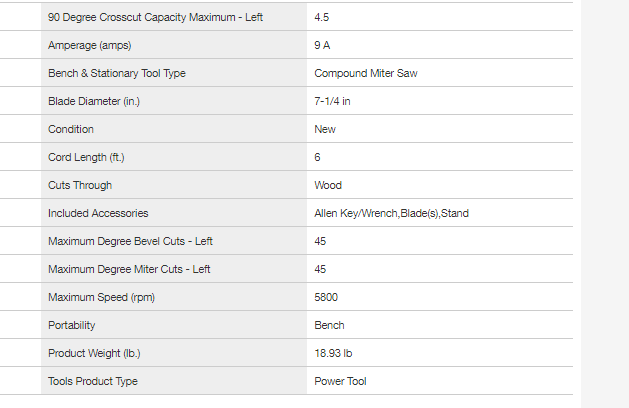Screen dimensions: 629x408
Task: Click the "7-1/4 in" blade diameter value
Action: pos(332,101)
